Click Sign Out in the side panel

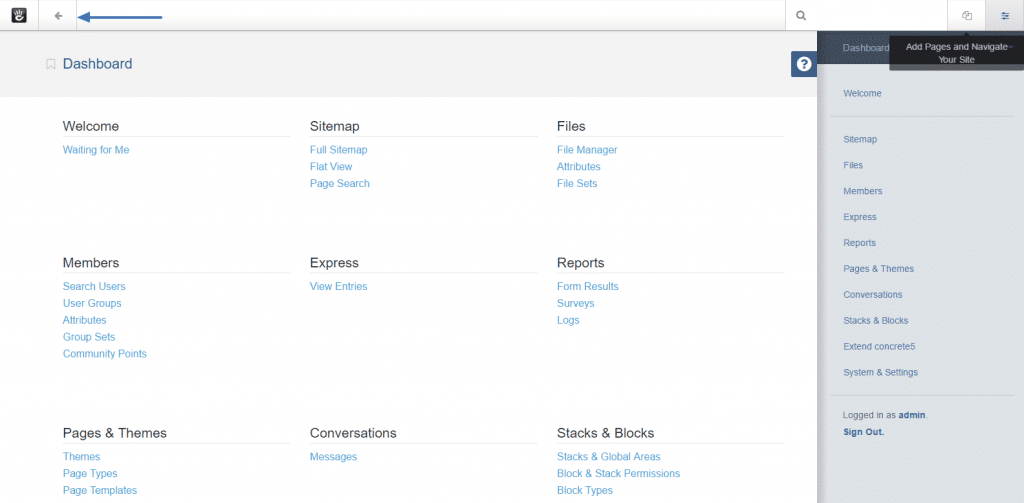tap(863, 432)
